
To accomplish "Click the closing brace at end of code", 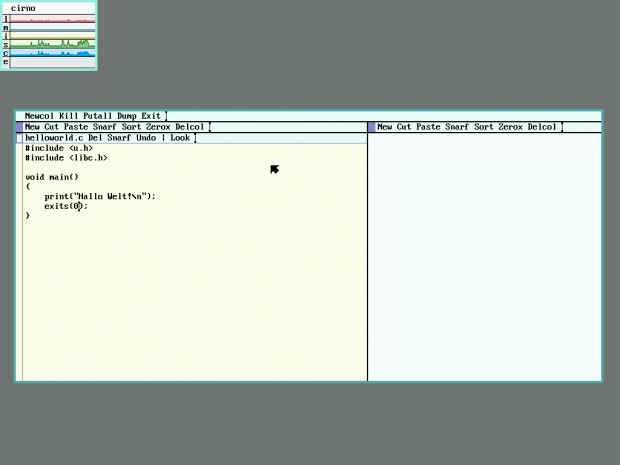I will [x=28, y=215].
